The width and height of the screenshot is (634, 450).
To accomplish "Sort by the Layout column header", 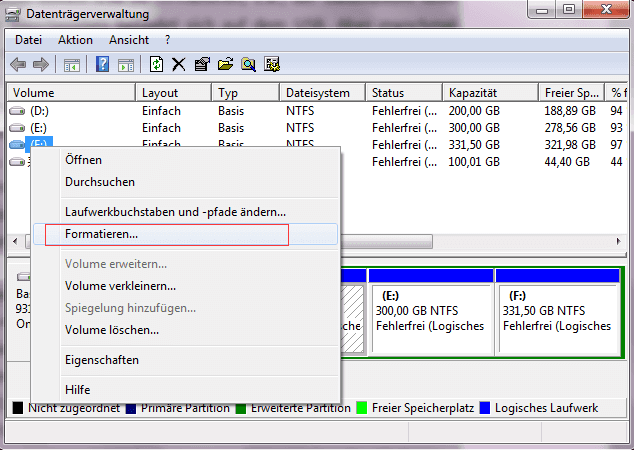I will pos(173,93).
